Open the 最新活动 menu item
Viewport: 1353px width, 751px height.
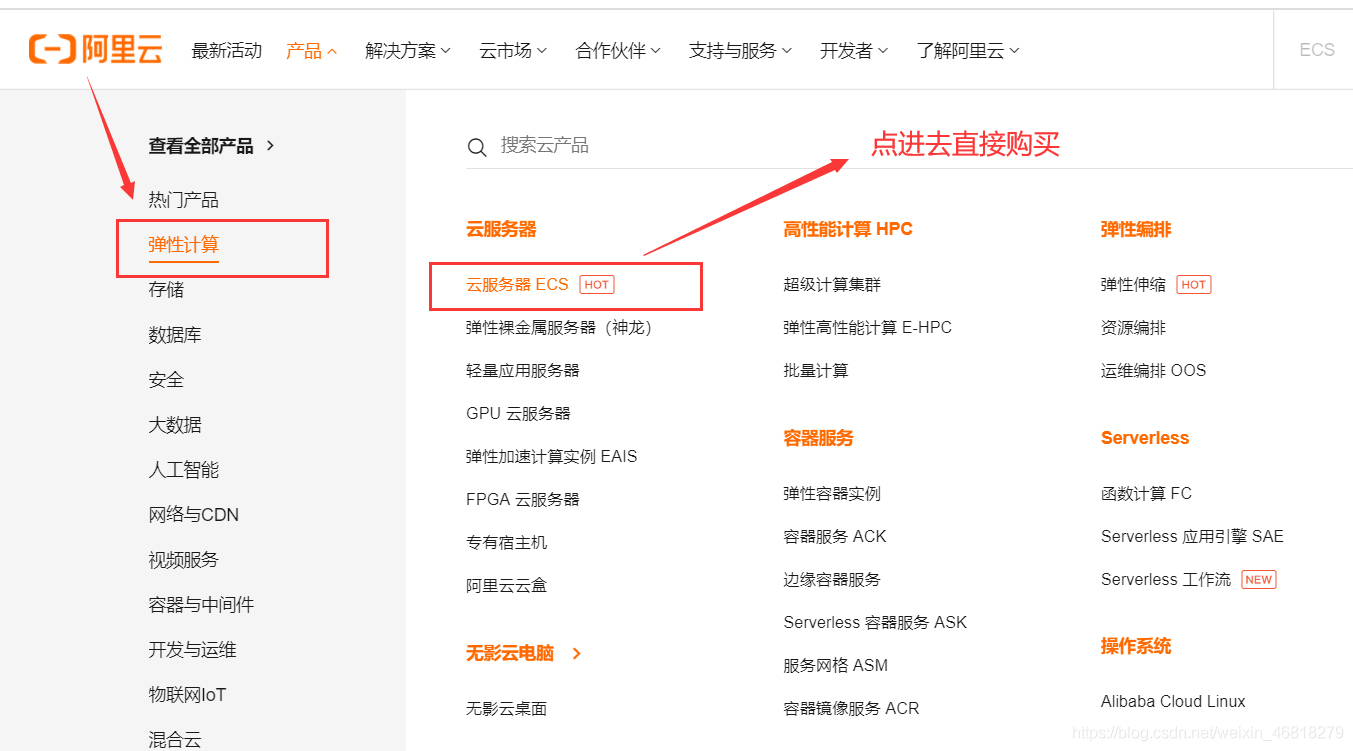coord(227,51)
